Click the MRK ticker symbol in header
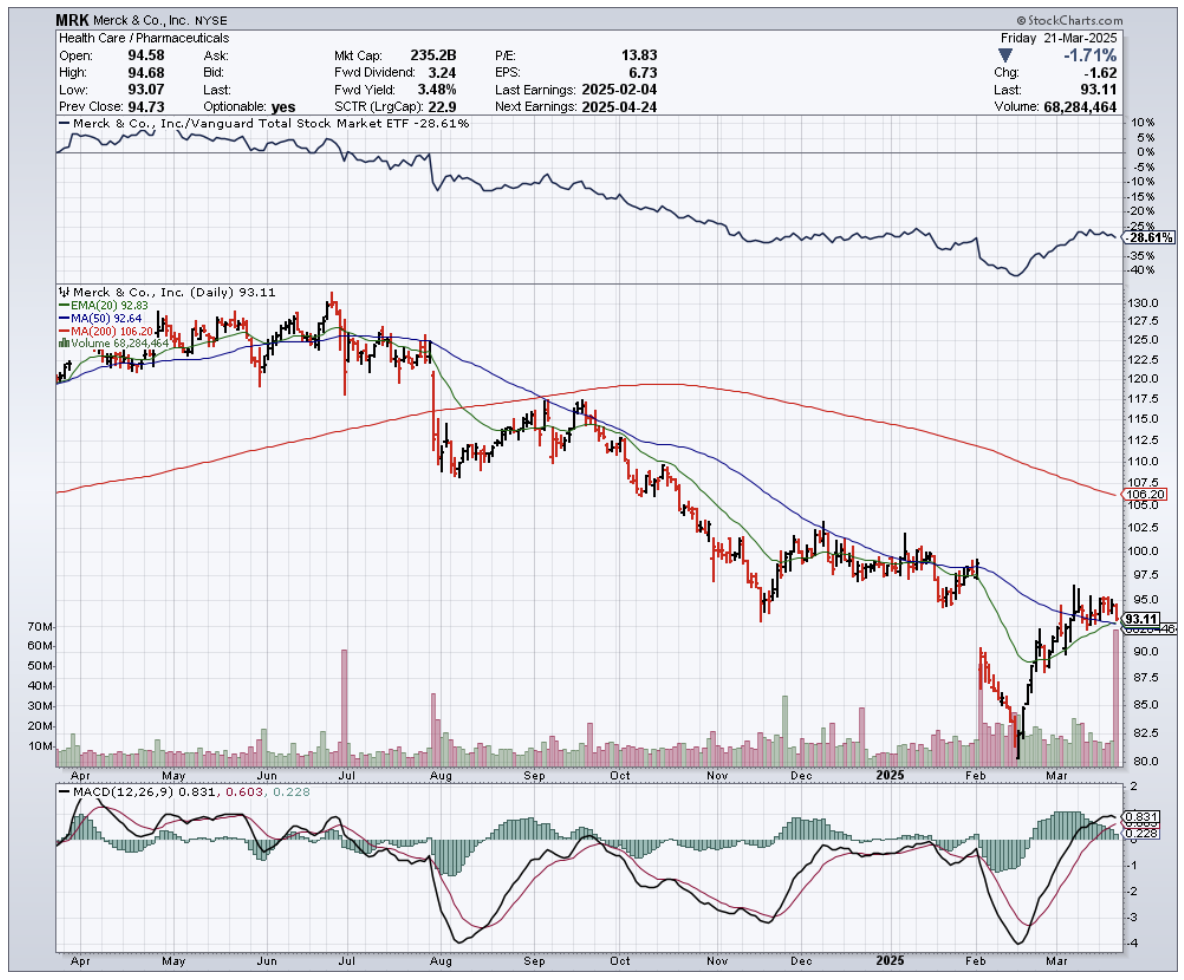Screen dimensions: 1184x980 [x=75, y=20]
